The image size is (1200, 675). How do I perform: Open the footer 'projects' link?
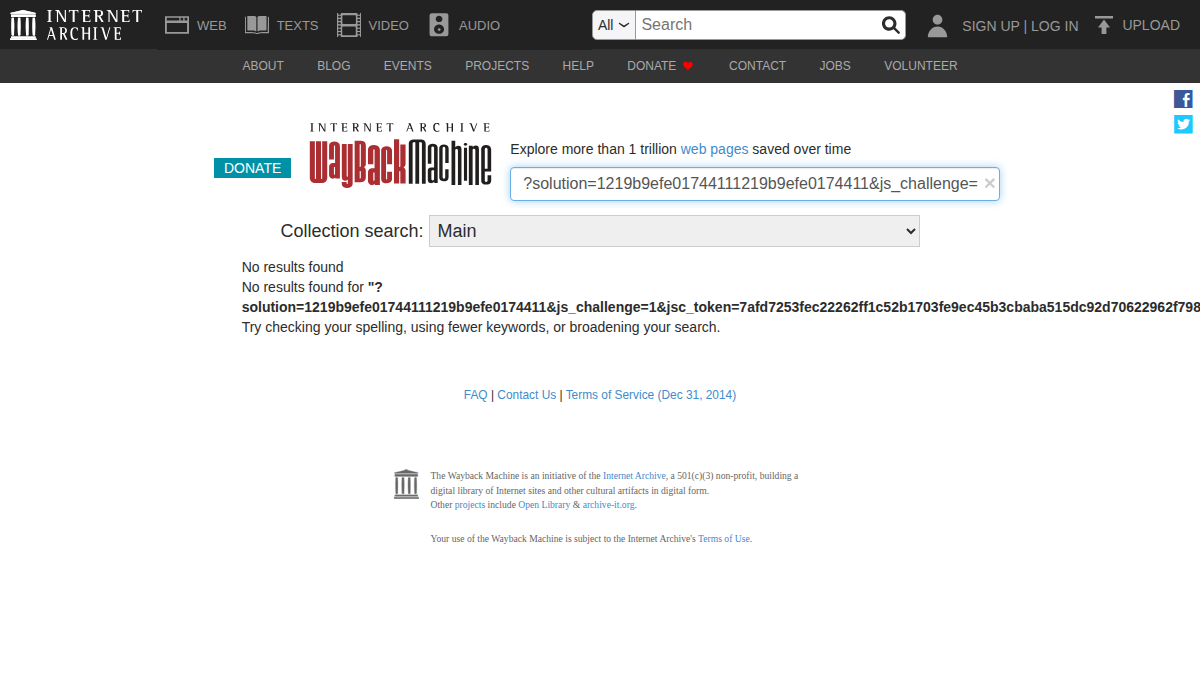click(x=470, y=505)
